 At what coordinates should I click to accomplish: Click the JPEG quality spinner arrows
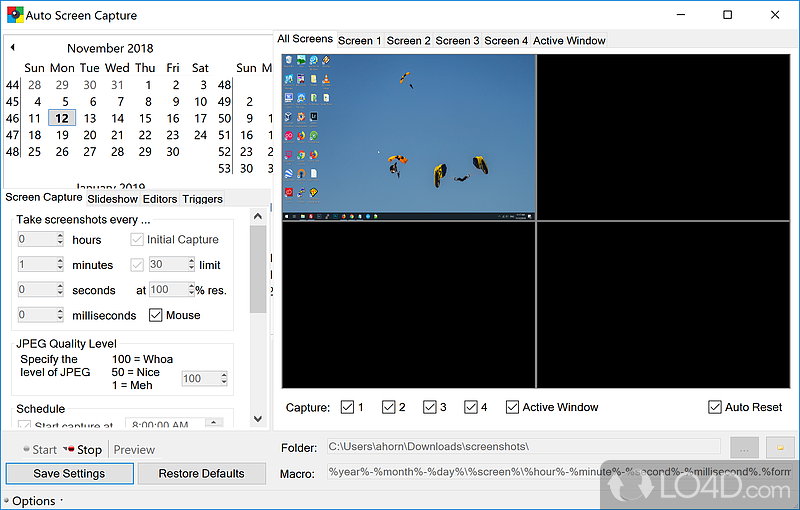(x=224, y=378)
